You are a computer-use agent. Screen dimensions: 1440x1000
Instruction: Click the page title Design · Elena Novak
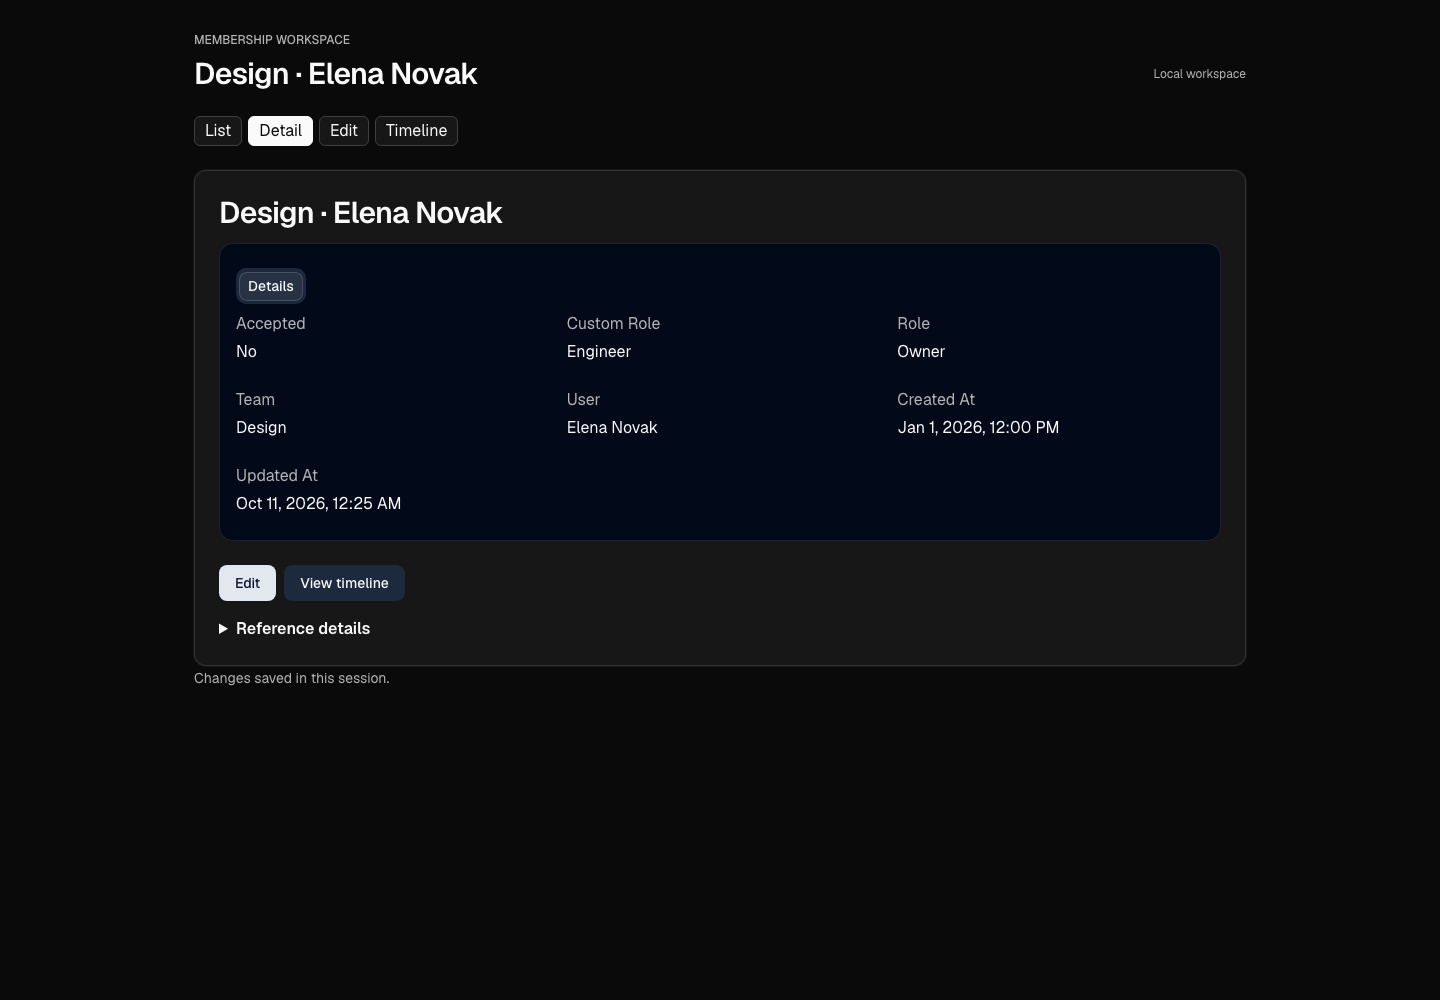(x=335, y=74)
